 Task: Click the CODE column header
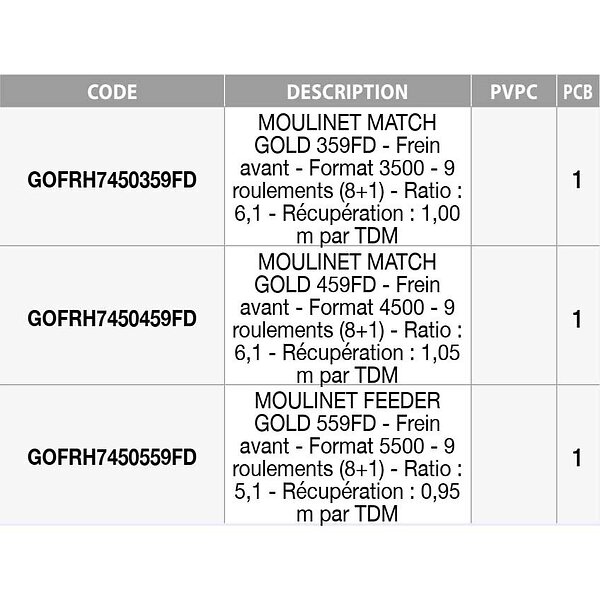[112, 92]
